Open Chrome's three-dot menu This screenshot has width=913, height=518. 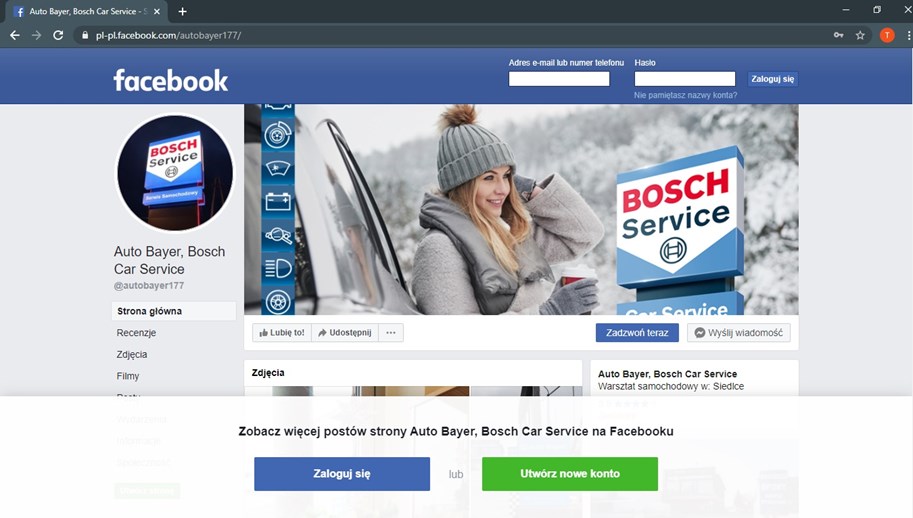tap(905, 35)
